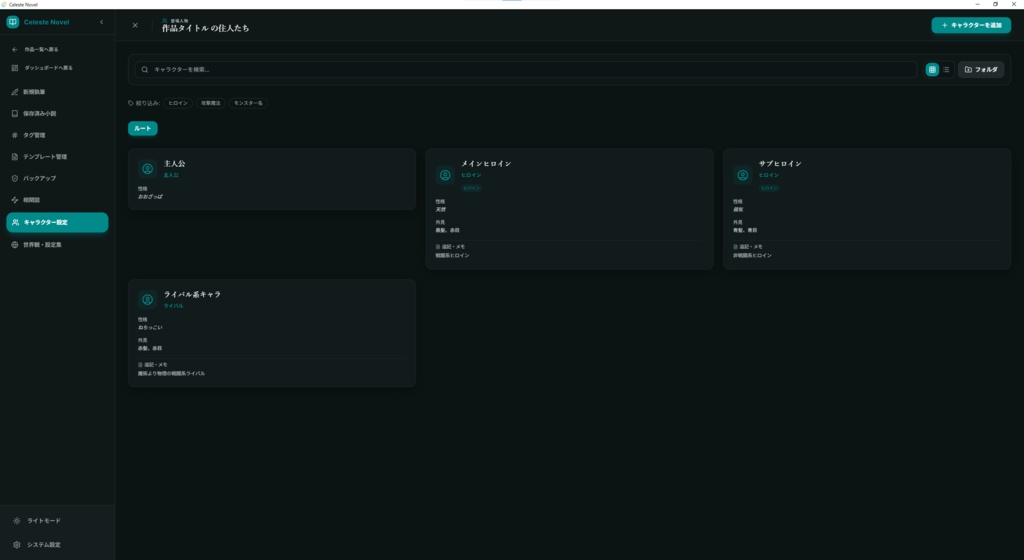Click the Celeste Novel book logo icon
This screenshot has height=560, width=1024.
pyautogui.click(x=12, y=22)
